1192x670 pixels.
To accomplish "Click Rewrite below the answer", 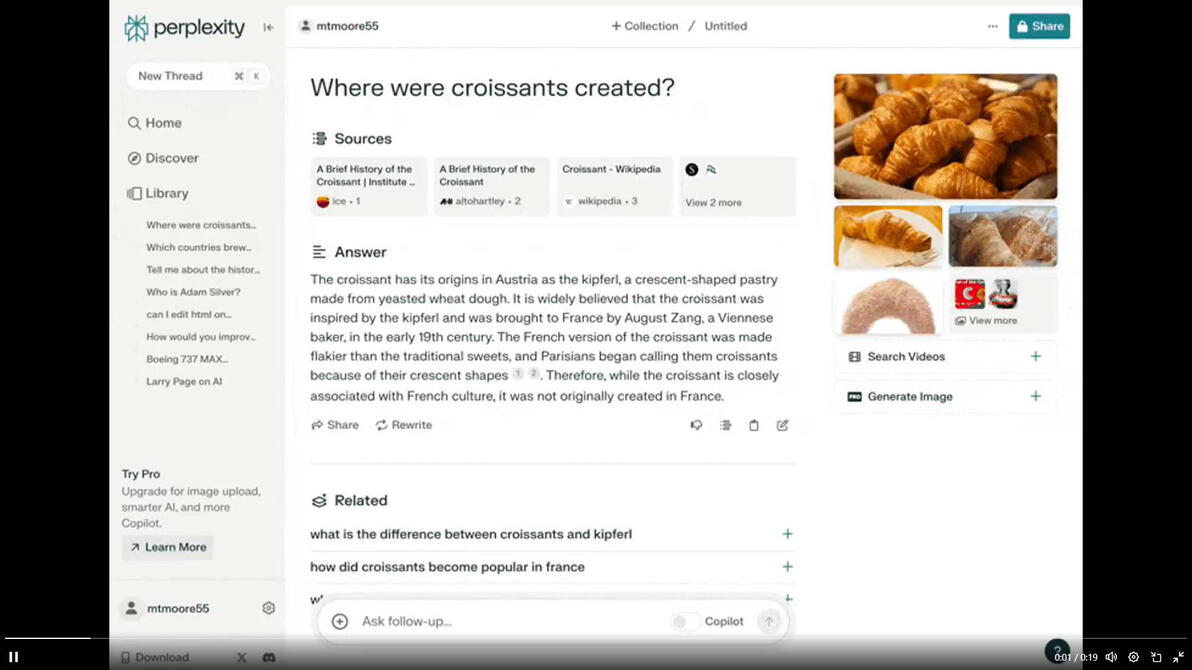I will click(404, 425).
